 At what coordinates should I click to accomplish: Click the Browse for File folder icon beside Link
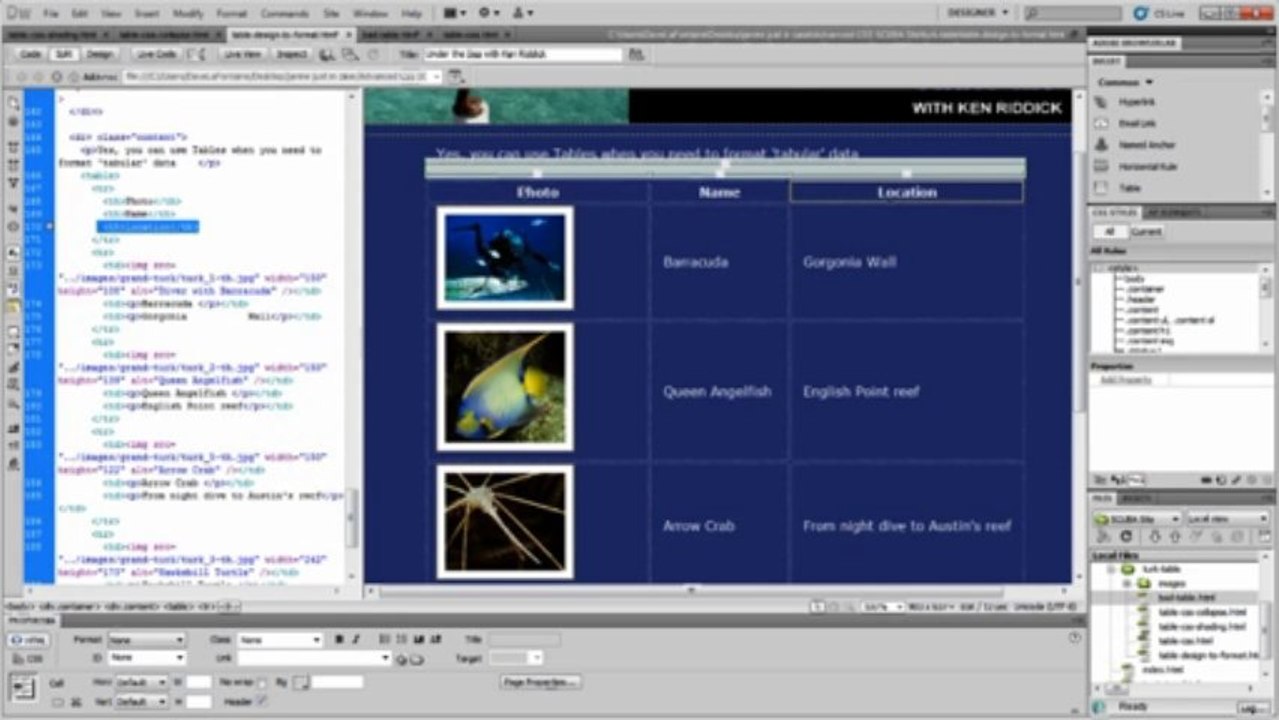click(416, 659)
